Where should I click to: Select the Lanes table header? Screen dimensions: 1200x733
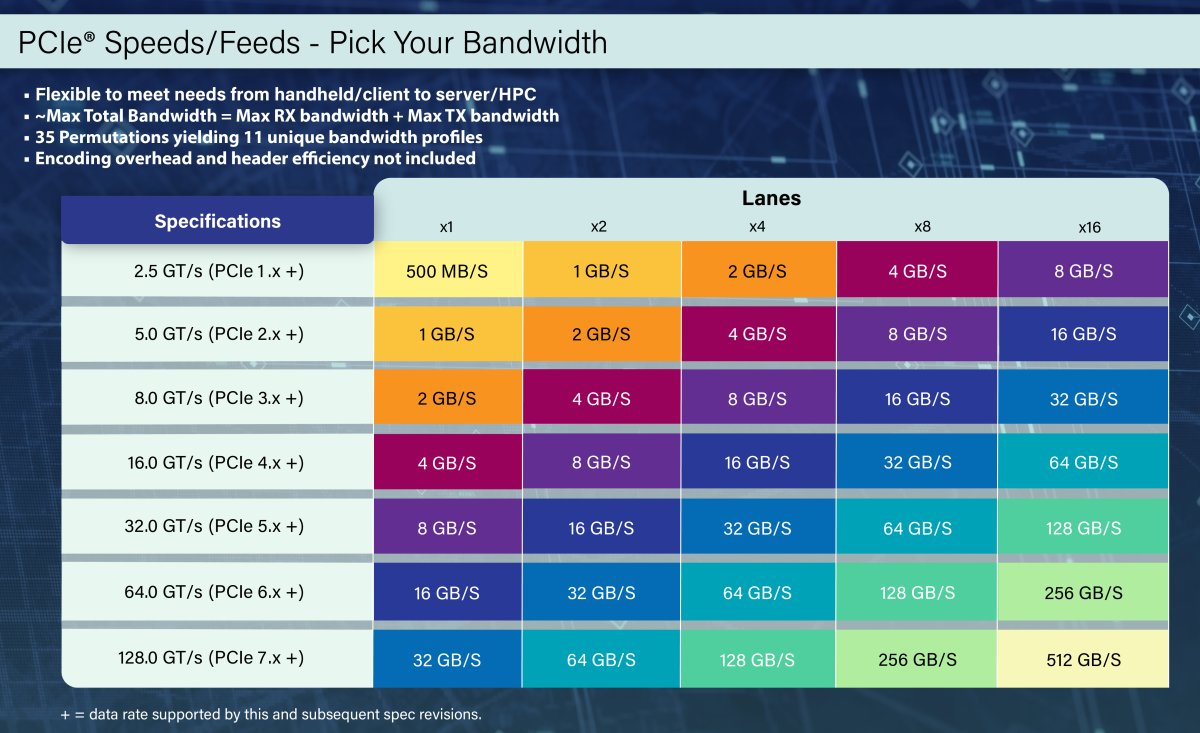(x=771, y=198)
